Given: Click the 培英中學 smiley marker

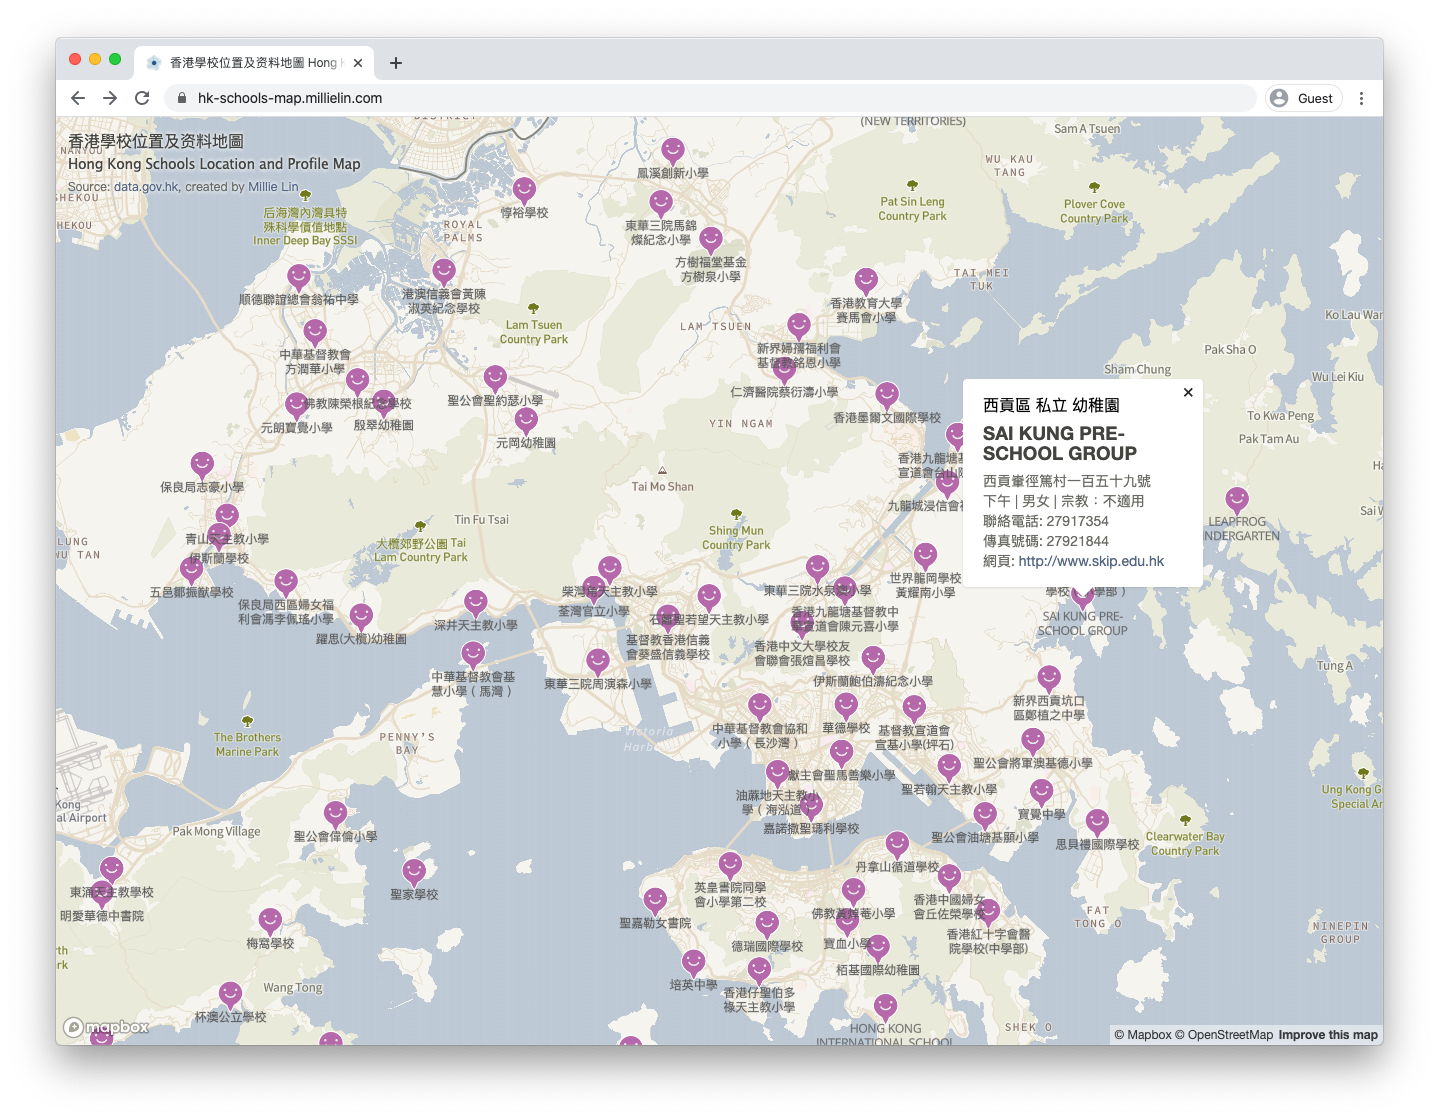Looking at the screenshot, I should pos(693,962).
